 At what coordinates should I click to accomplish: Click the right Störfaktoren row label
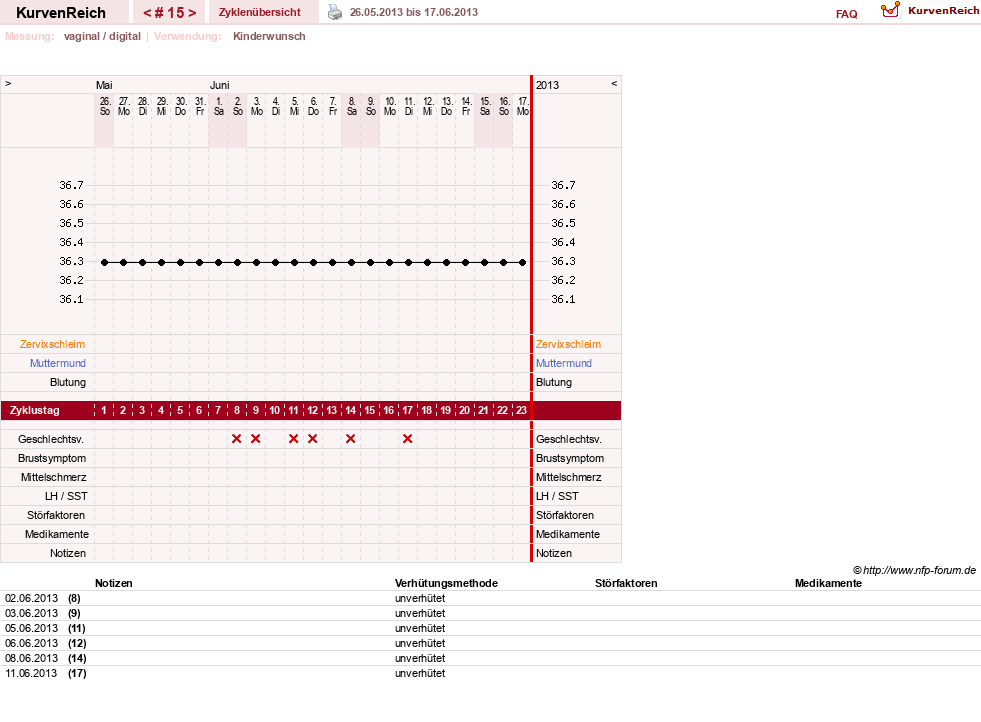click(564, 515)
